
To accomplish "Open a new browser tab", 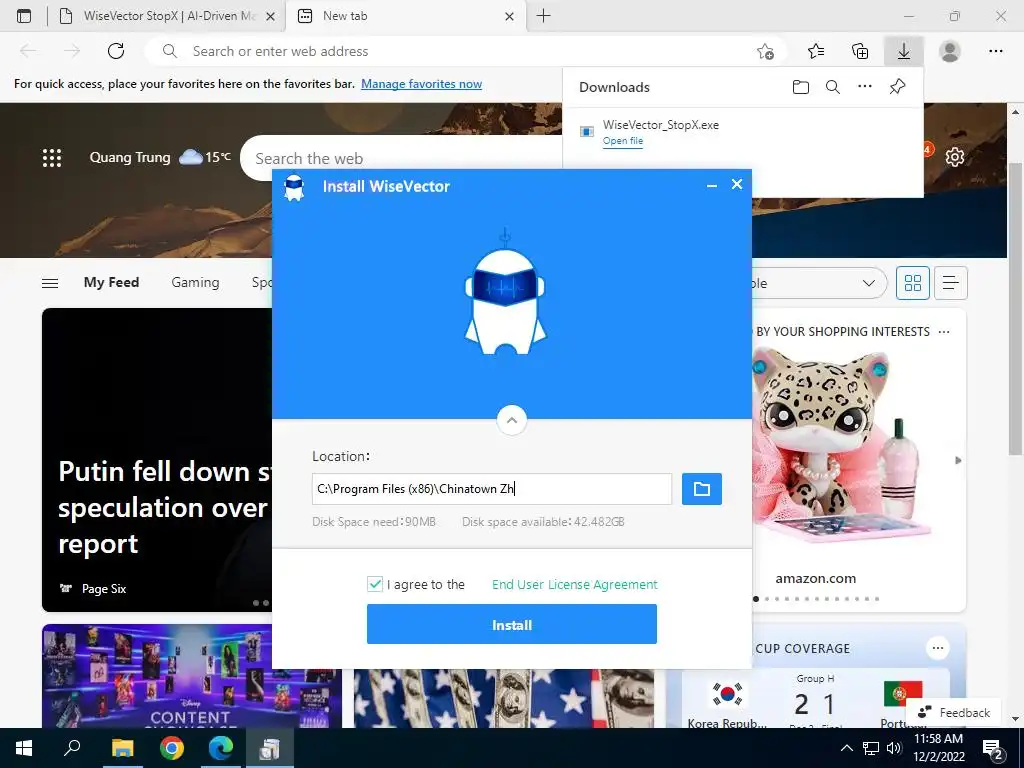I will pyautogui.click(x=543, y=16).
